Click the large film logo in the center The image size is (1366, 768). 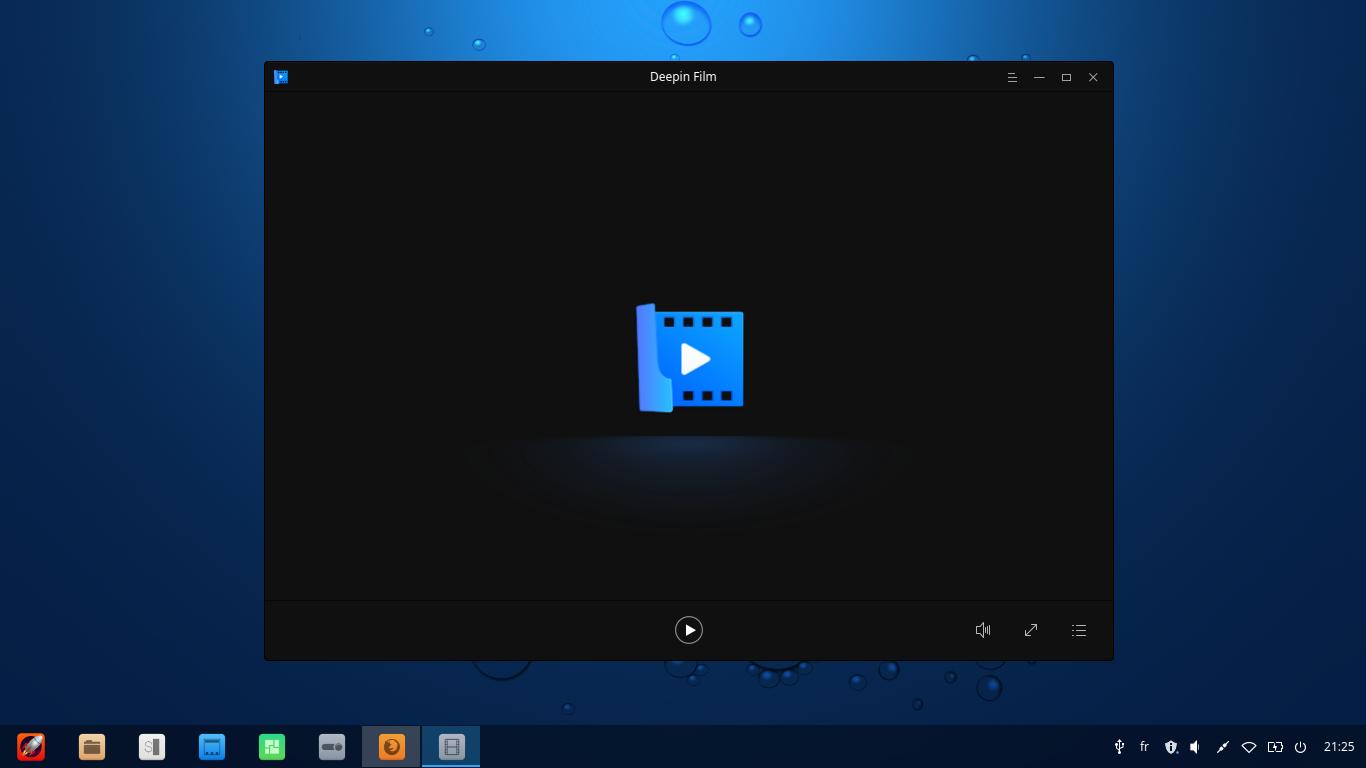[690, 358]
